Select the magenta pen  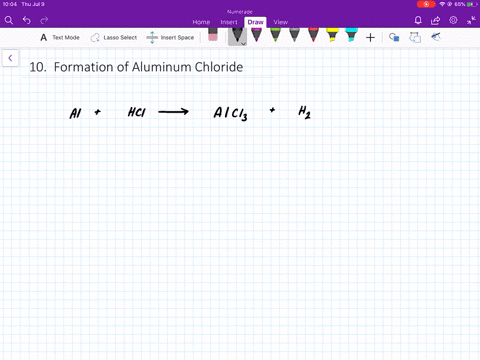click(256, 35)
